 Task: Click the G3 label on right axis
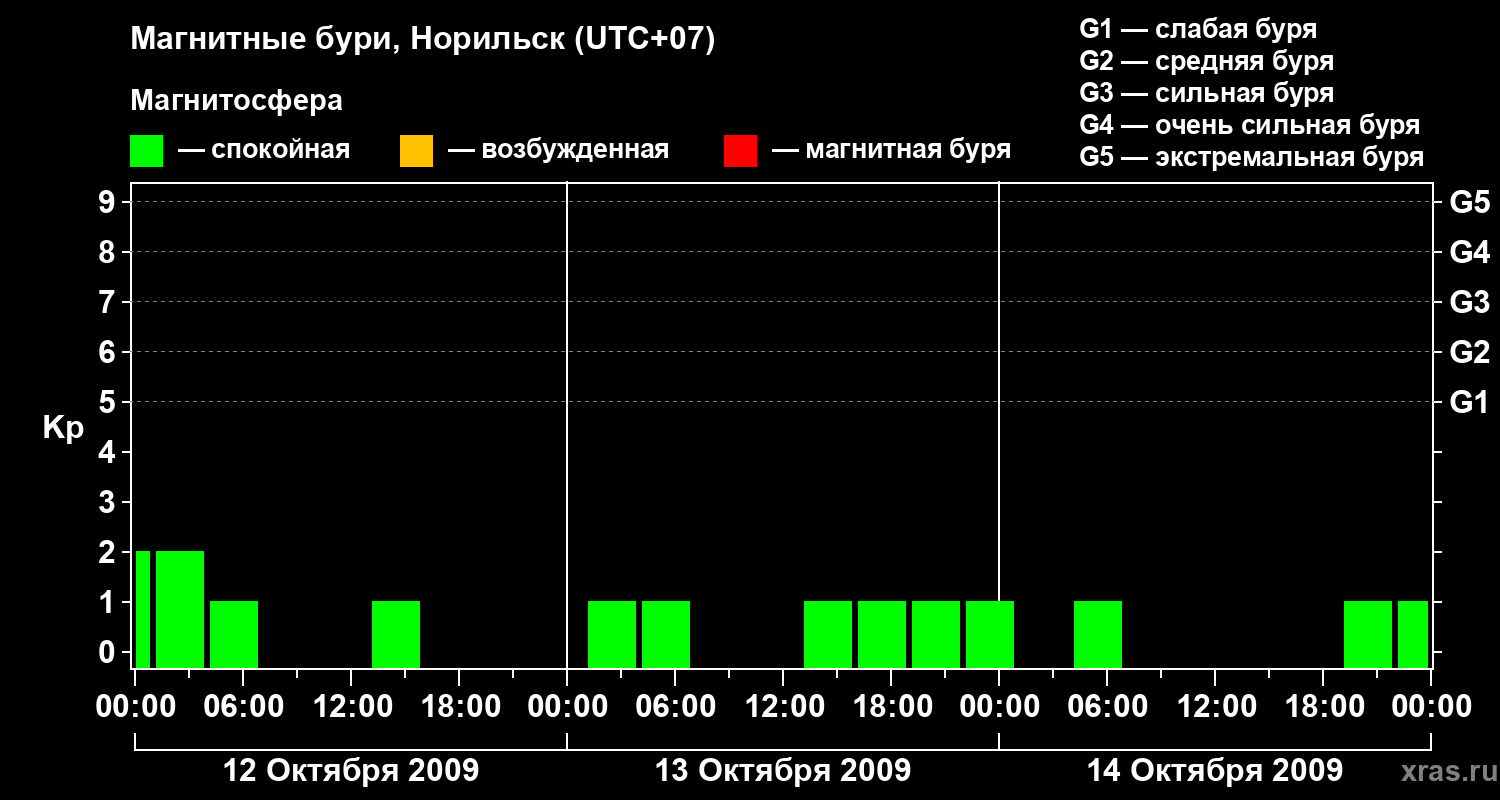click(x=1470, y=302)
